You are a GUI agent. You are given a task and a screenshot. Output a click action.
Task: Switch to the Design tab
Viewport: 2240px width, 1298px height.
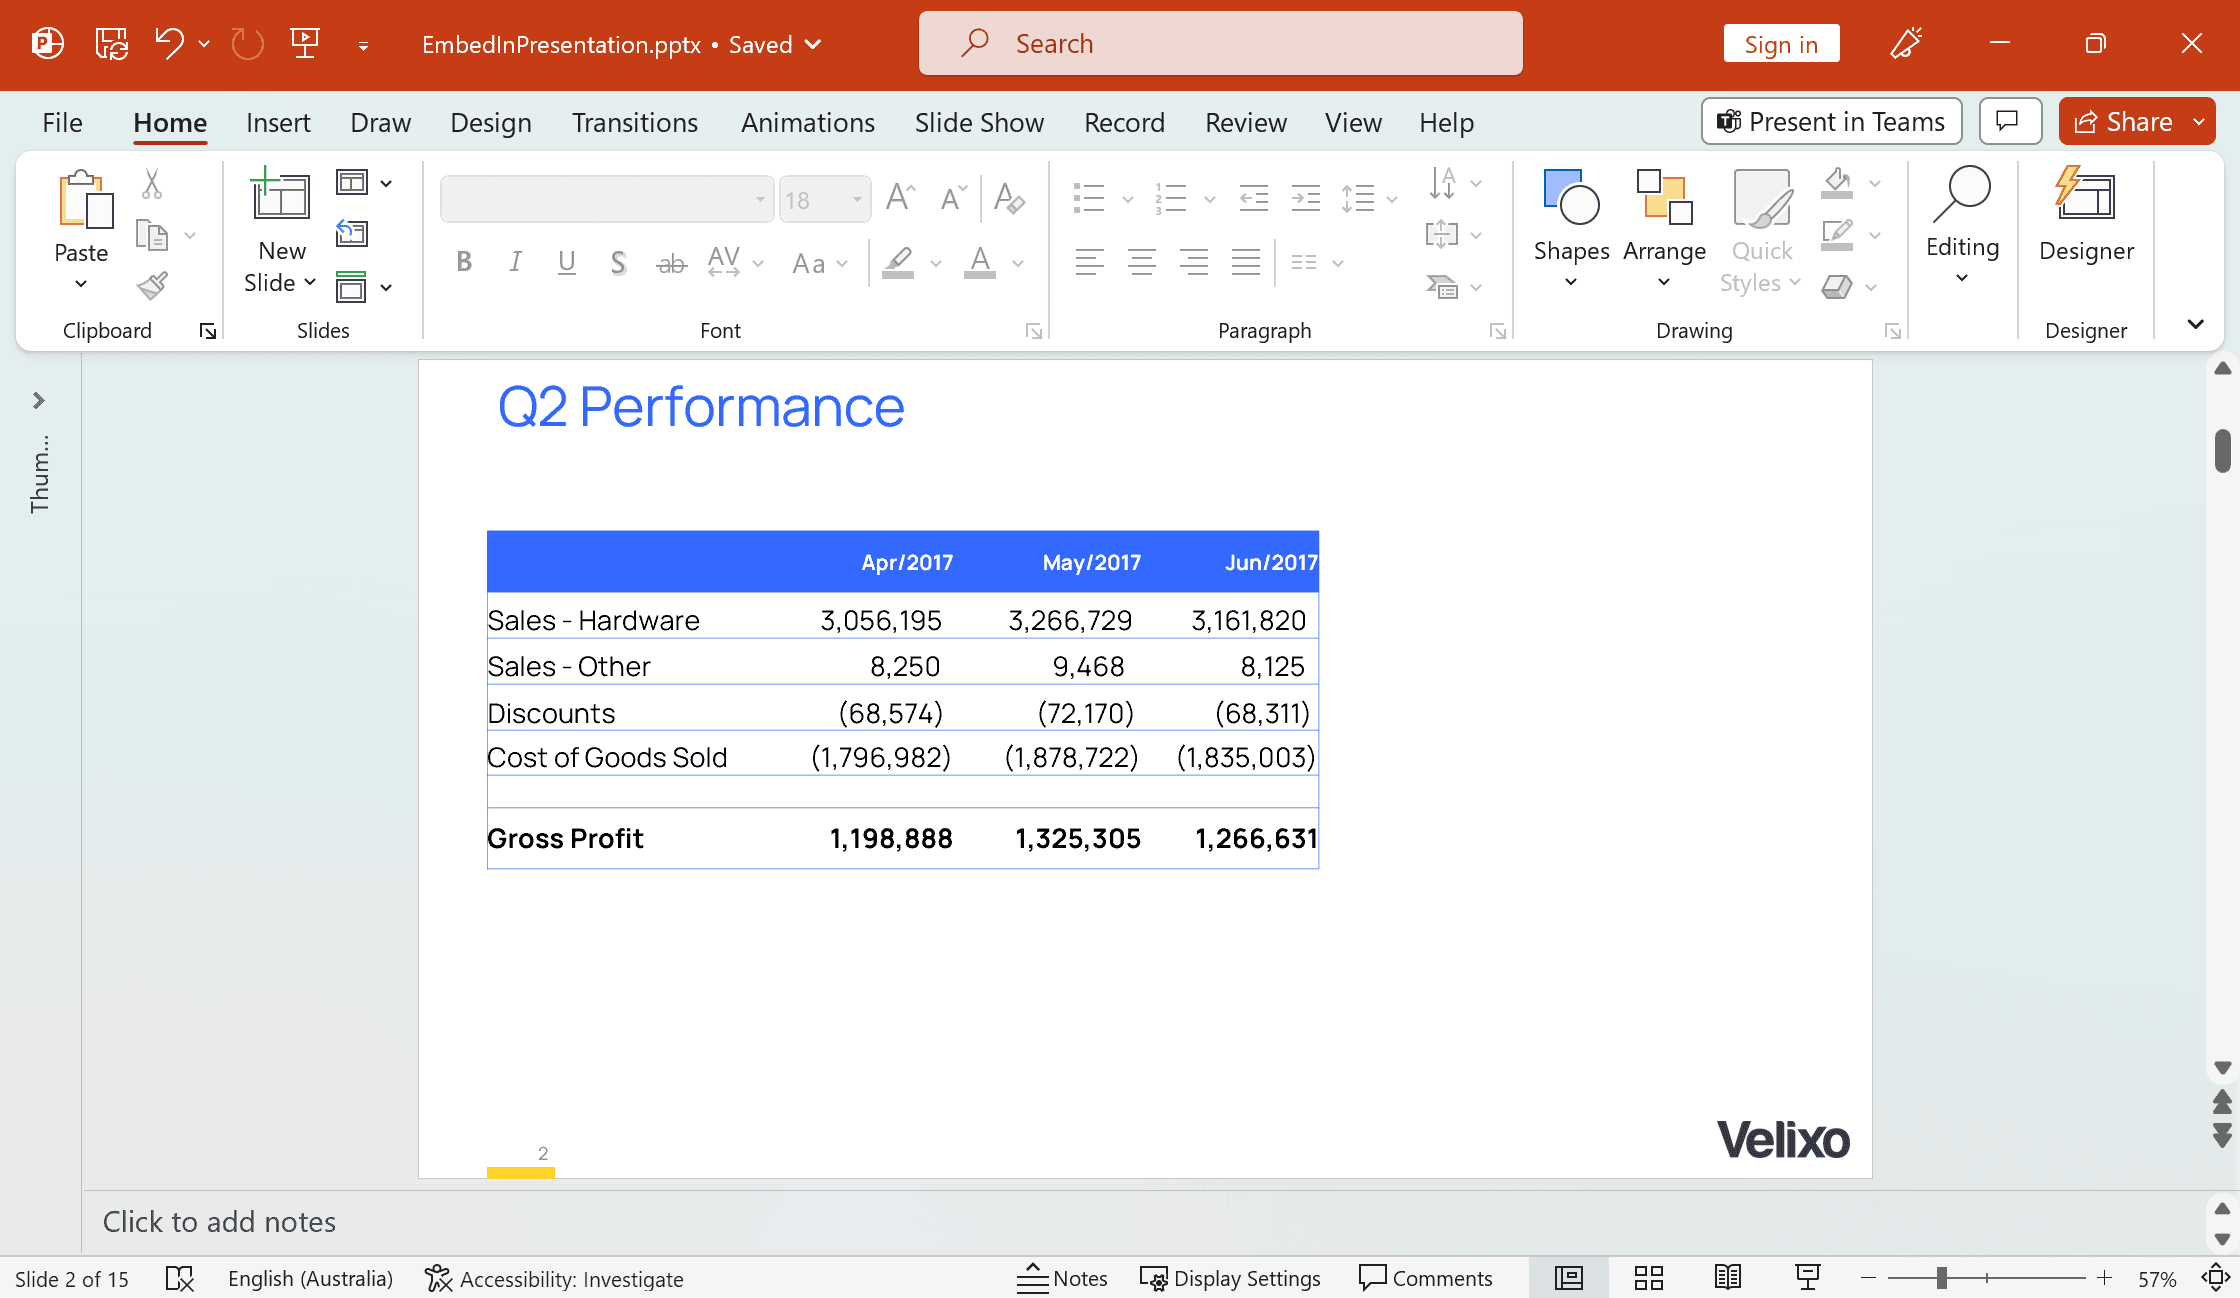pos(491,122)
